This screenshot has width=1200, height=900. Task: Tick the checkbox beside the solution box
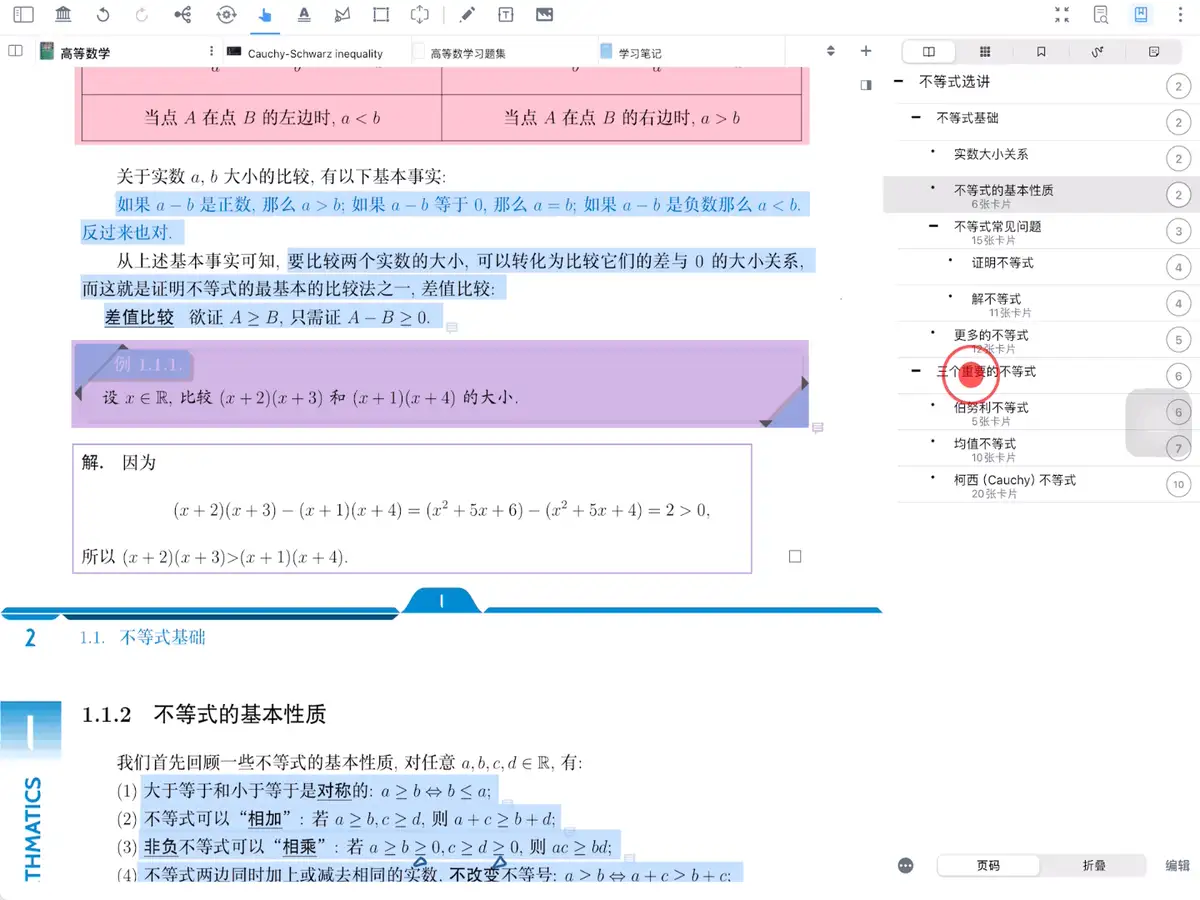(795, 557)
